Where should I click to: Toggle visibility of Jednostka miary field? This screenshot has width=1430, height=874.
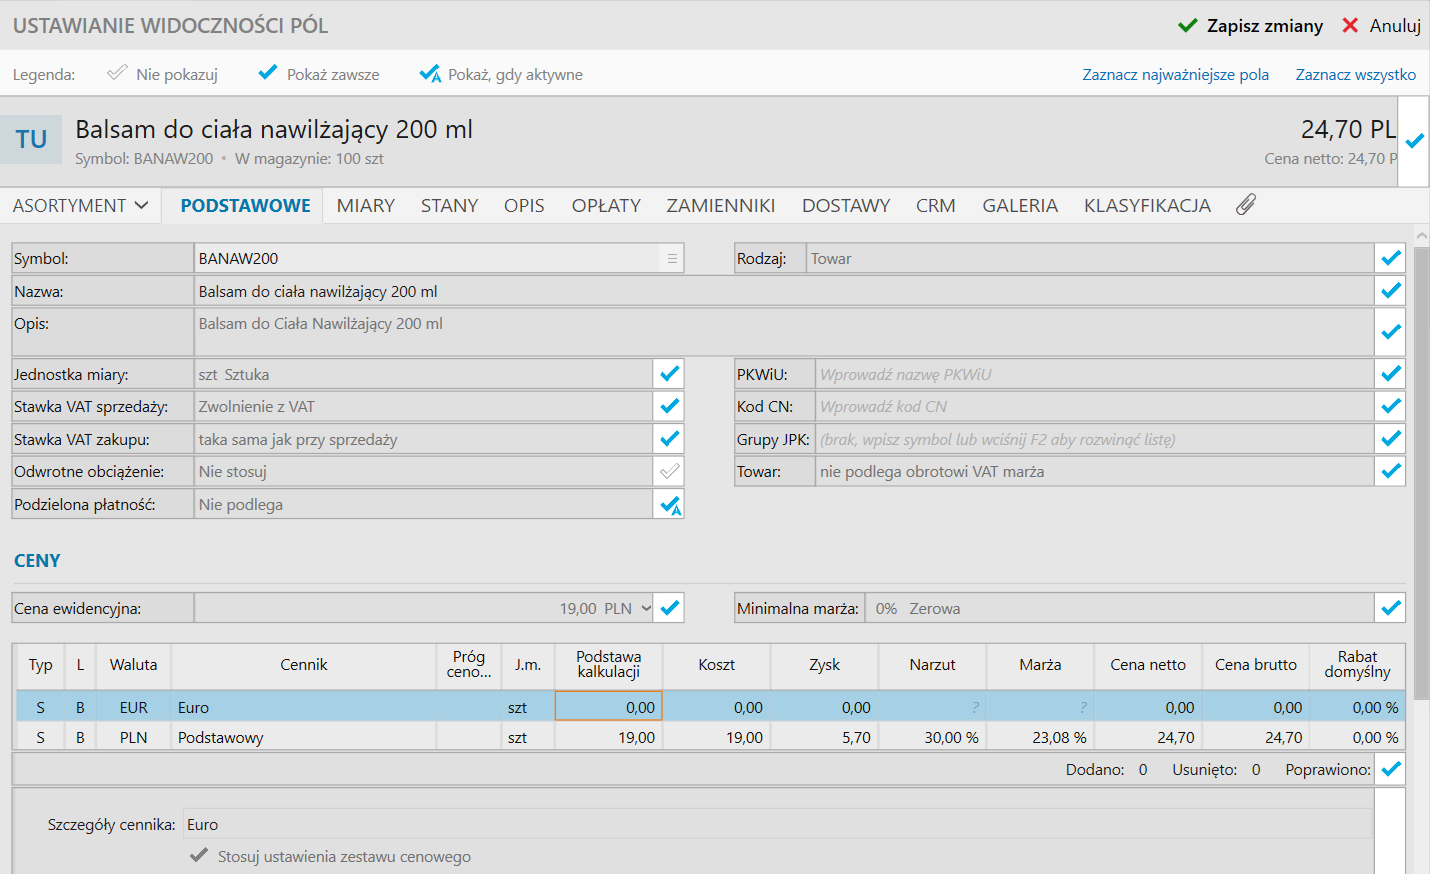[x=669, y=374]
